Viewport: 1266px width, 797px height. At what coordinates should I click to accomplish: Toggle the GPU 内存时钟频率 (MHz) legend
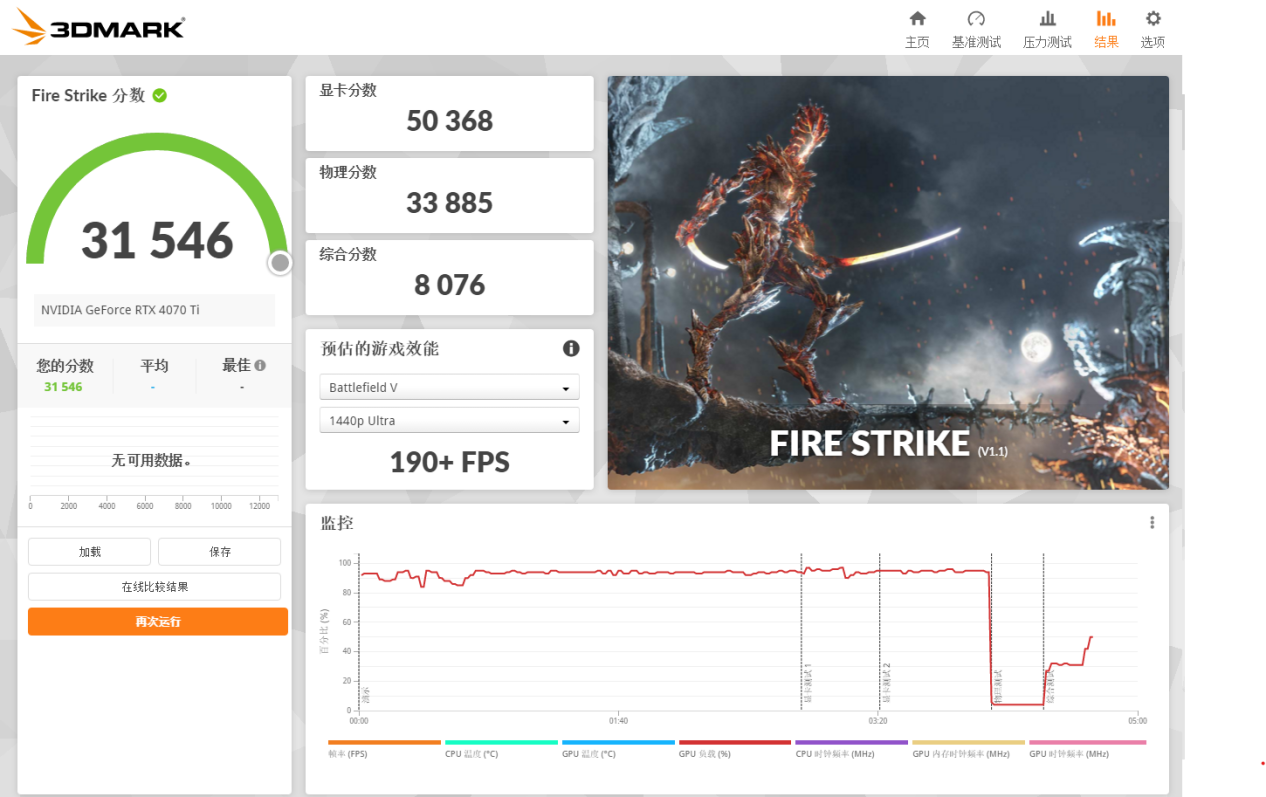point(969,748)
